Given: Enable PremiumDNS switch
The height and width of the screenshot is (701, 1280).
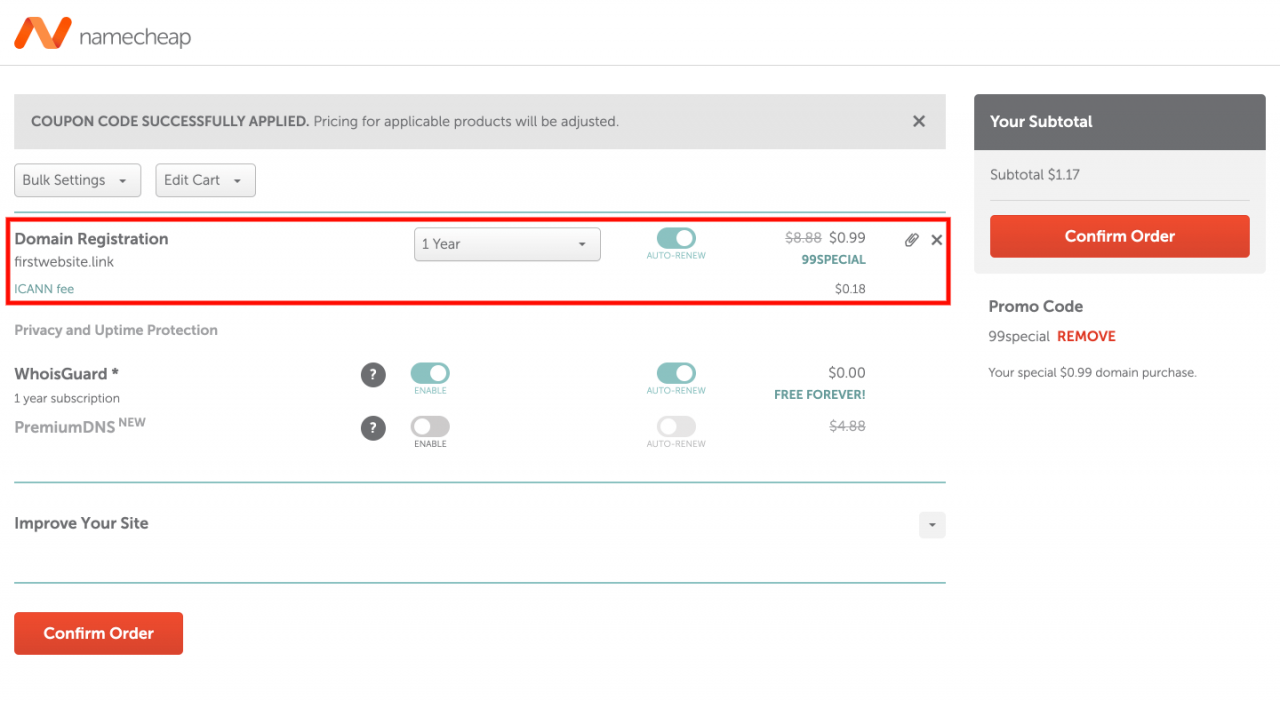Looking at the screenshot, I should pos(430,426).
